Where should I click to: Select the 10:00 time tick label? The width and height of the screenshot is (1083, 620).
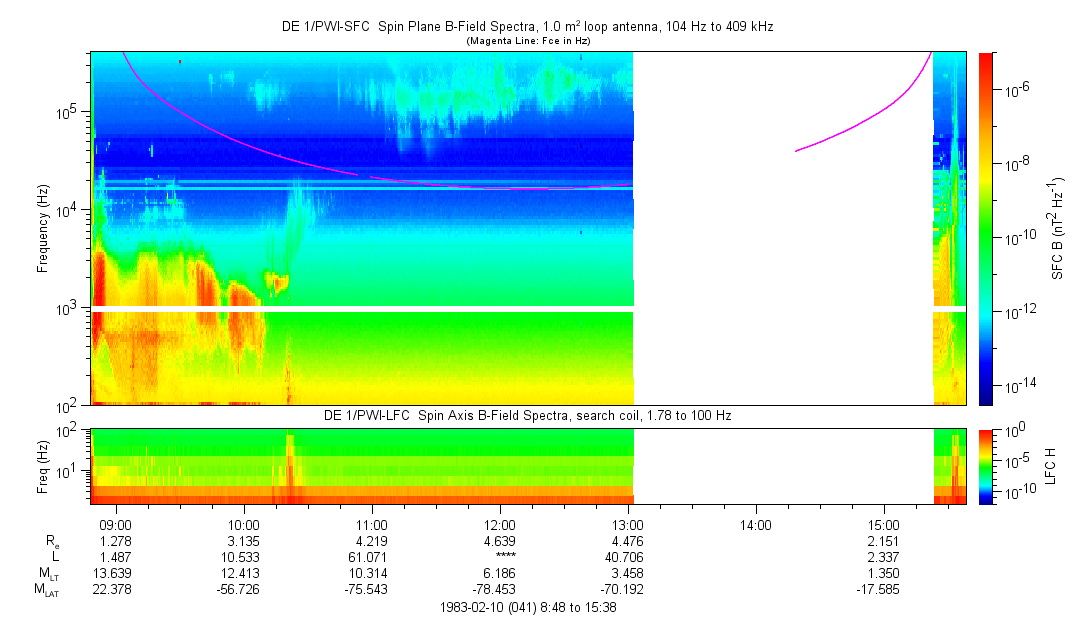[244, 525]
